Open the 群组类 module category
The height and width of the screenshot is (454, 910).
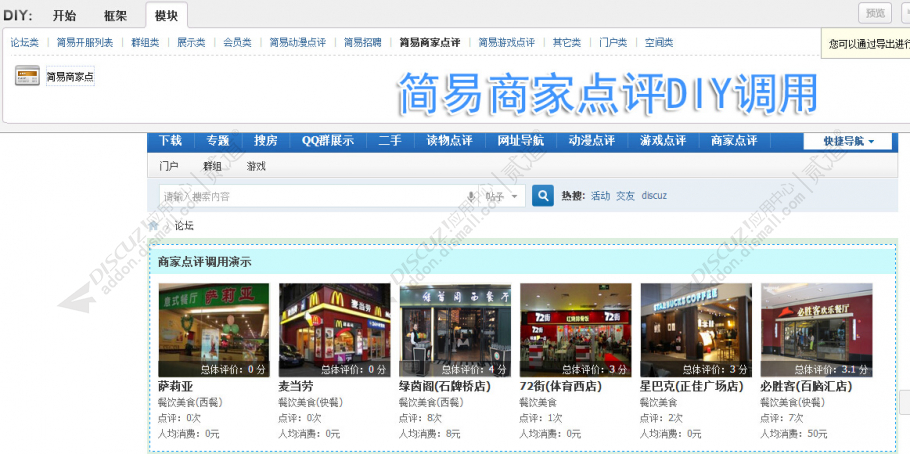145,42
